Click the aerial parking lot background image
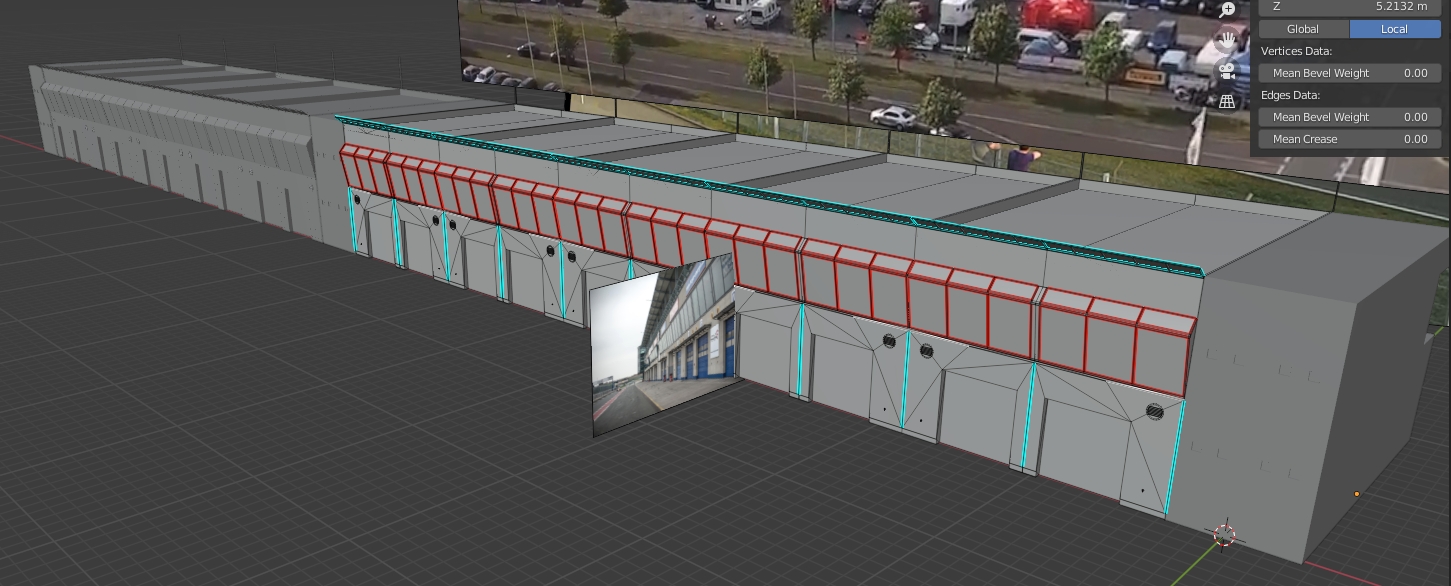Screen dimensions: 1451x586 coord(850,60)
